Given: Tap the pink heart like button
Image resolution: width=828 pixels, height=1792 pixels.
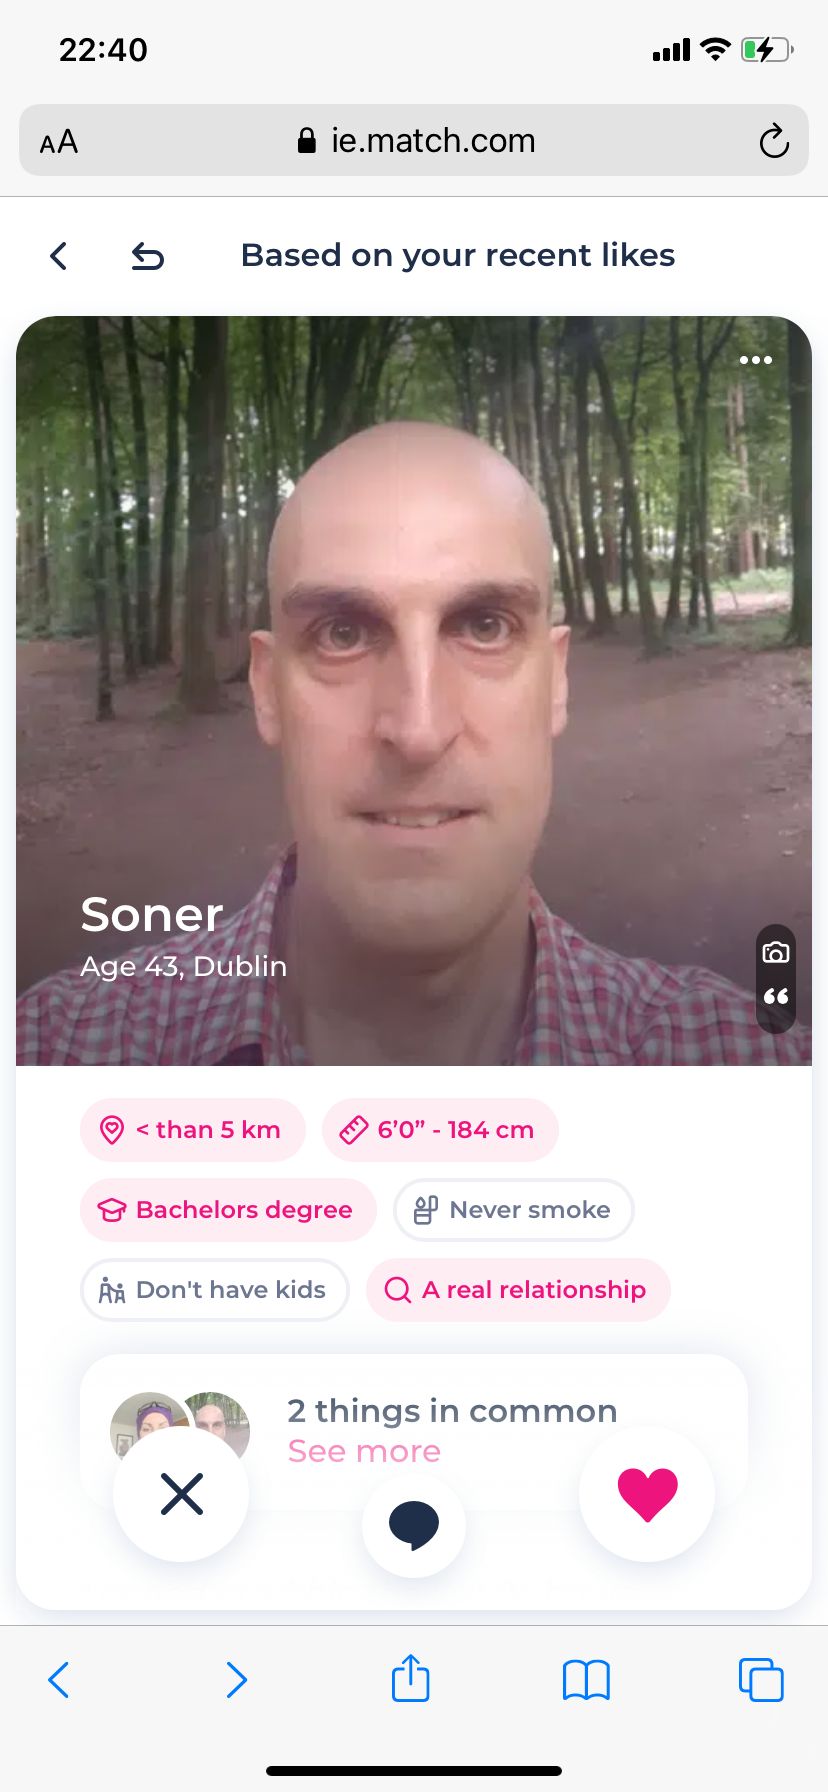Looking at the screenshot, I should [647, 1494].
